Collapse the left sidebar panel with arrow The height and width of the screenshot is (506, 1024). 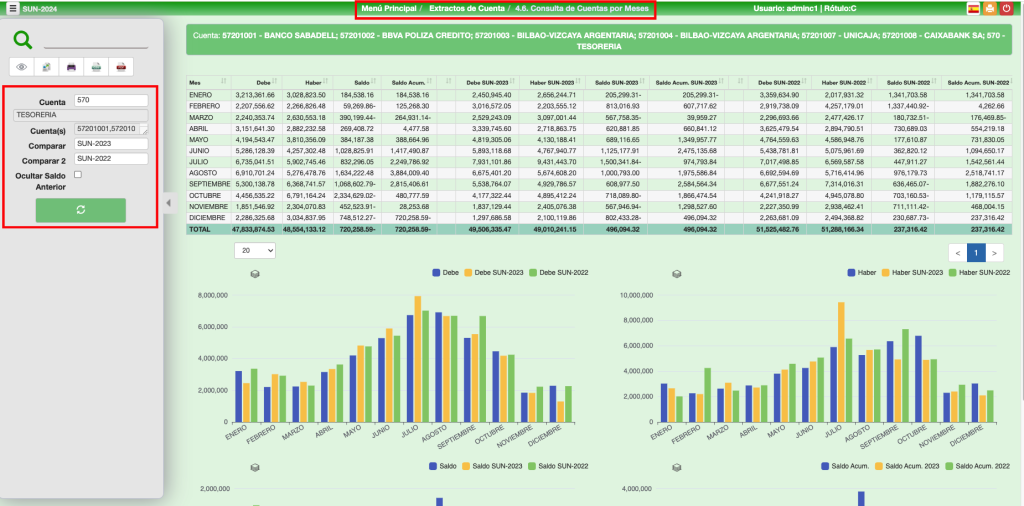click(168, 203)
